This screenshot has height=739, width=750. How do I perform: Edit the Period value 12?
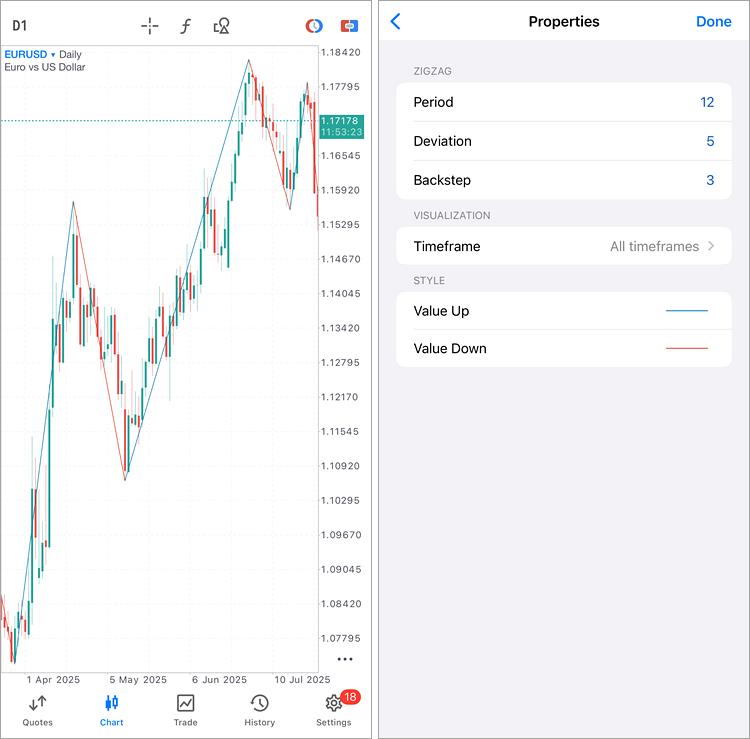click(707, 102)
